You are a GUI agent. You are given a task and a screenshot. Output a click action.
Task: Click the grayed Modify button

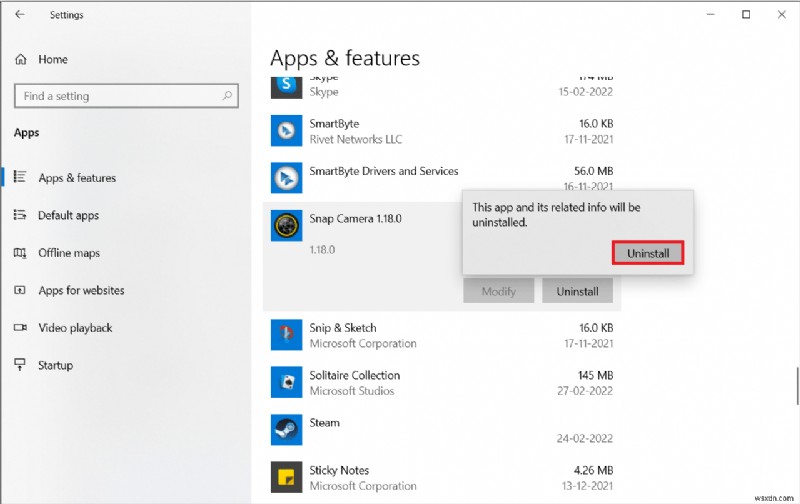pos(498,291)
